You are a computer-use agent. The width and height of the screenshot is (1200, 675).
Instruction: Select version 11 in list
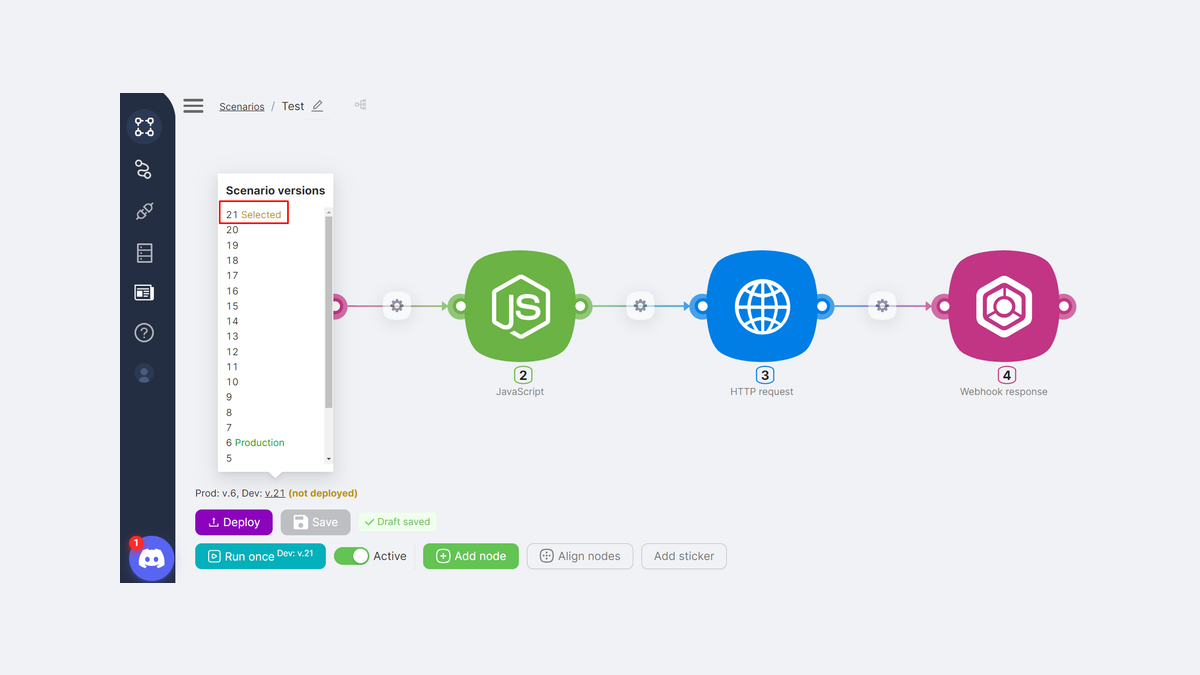tap(232, 367)
